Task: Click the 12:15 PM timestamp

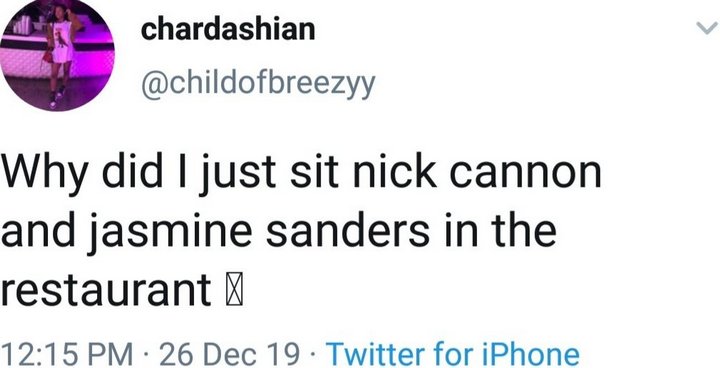Action: (x=65, y=355)
